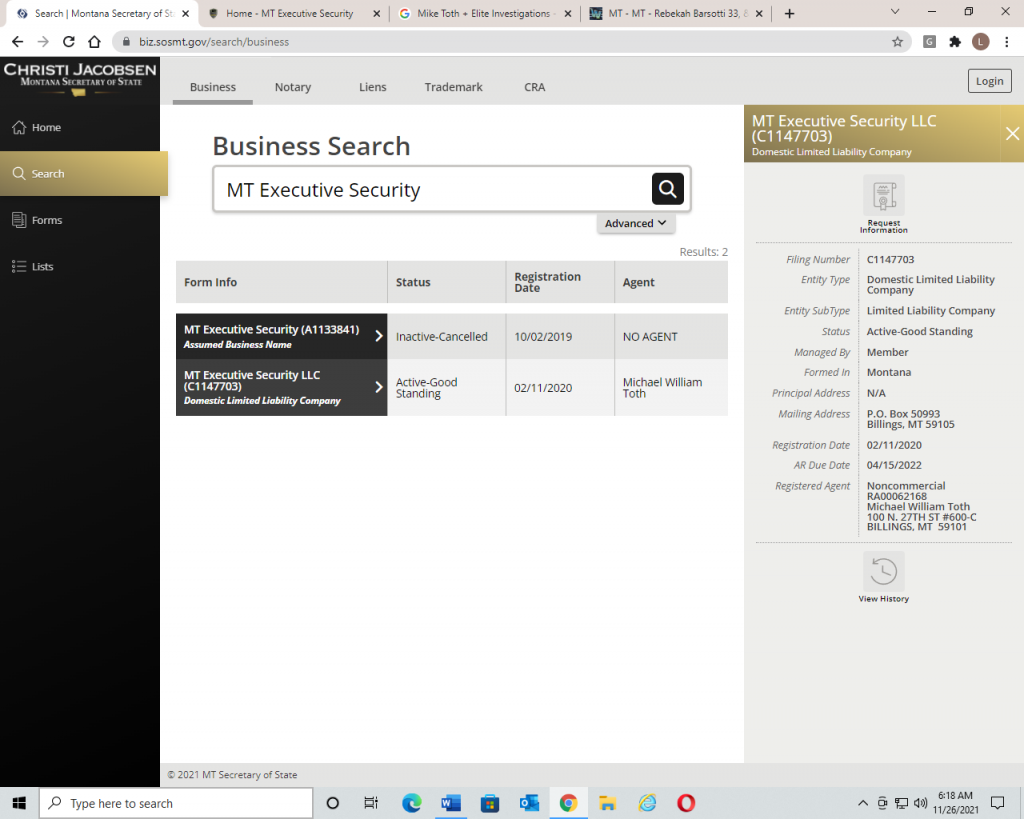
Task: Open Microsoft Word from the taskbar
Action: (450, 803)
